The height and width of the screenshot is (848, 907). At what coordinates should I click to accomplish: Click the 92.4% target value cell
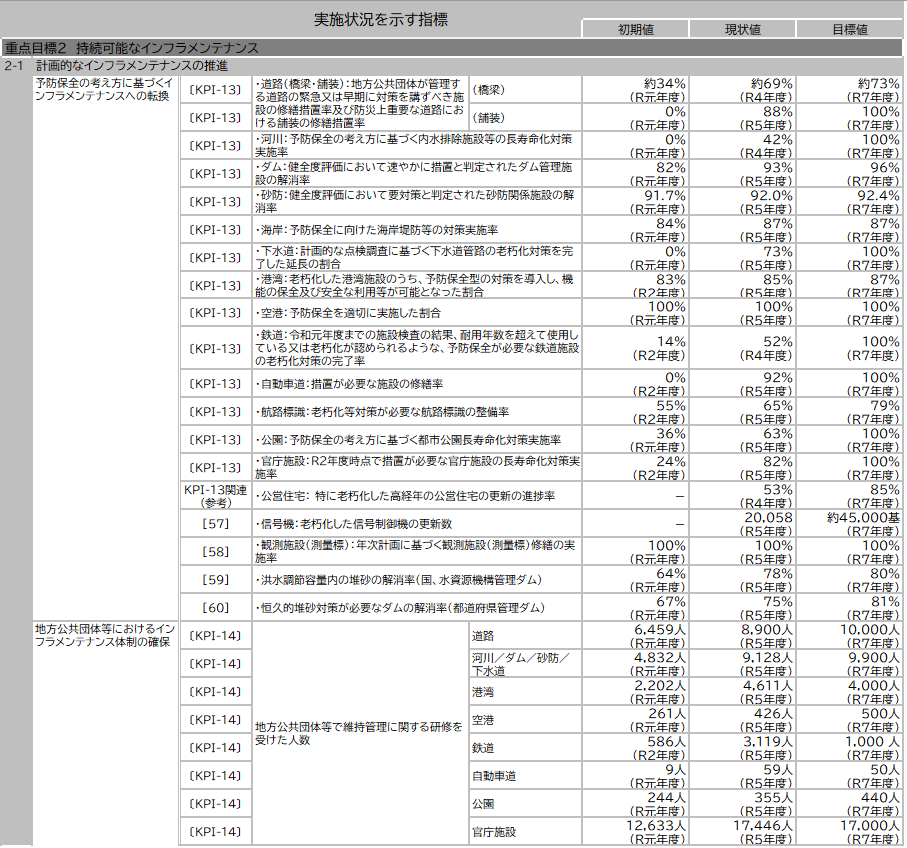coord(849,201)
